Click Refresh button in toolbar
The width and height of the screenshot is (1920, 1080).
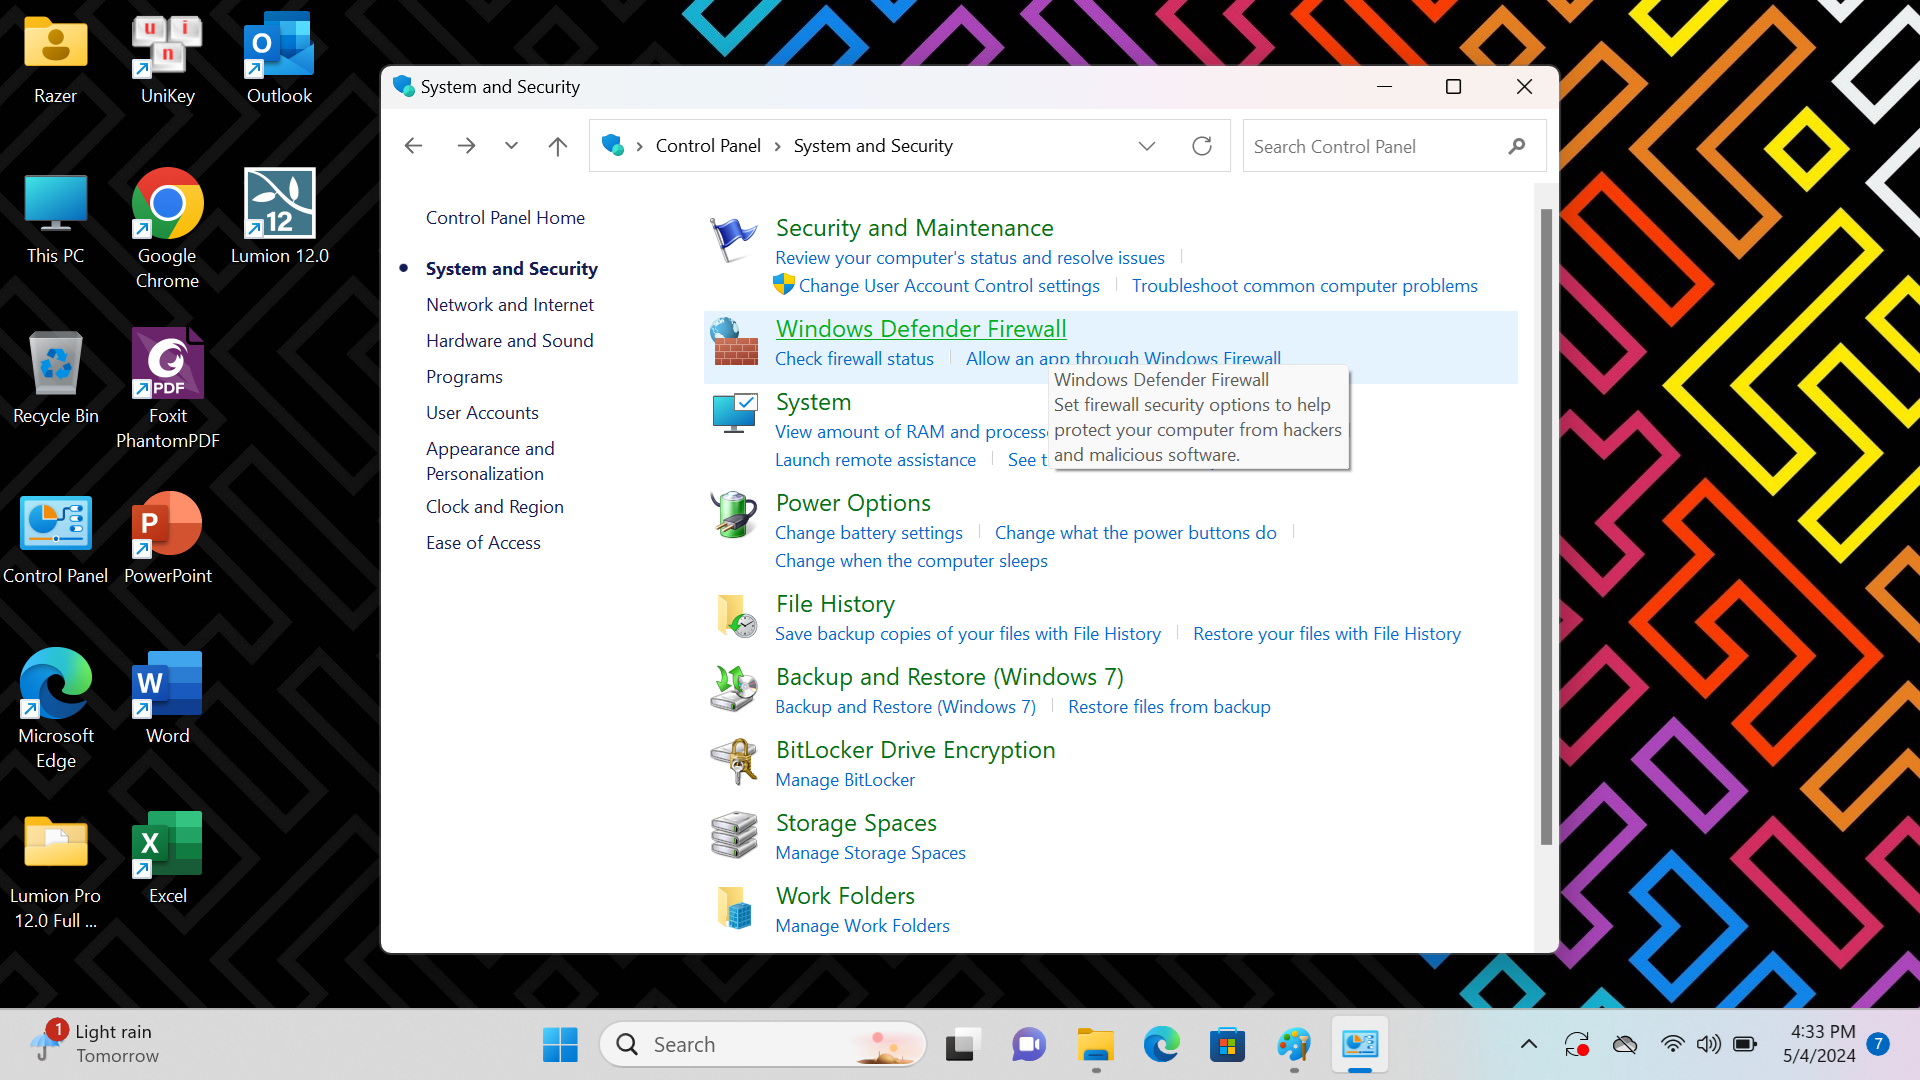[x=1201, y=146]
